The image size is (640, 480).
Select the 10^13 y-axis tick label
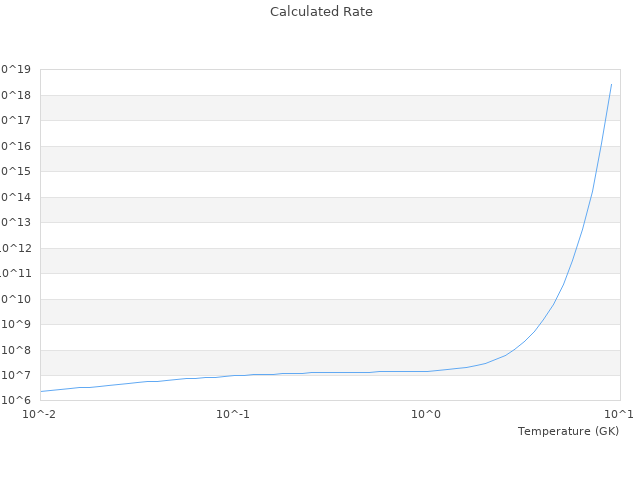click(x=15, y=222)
